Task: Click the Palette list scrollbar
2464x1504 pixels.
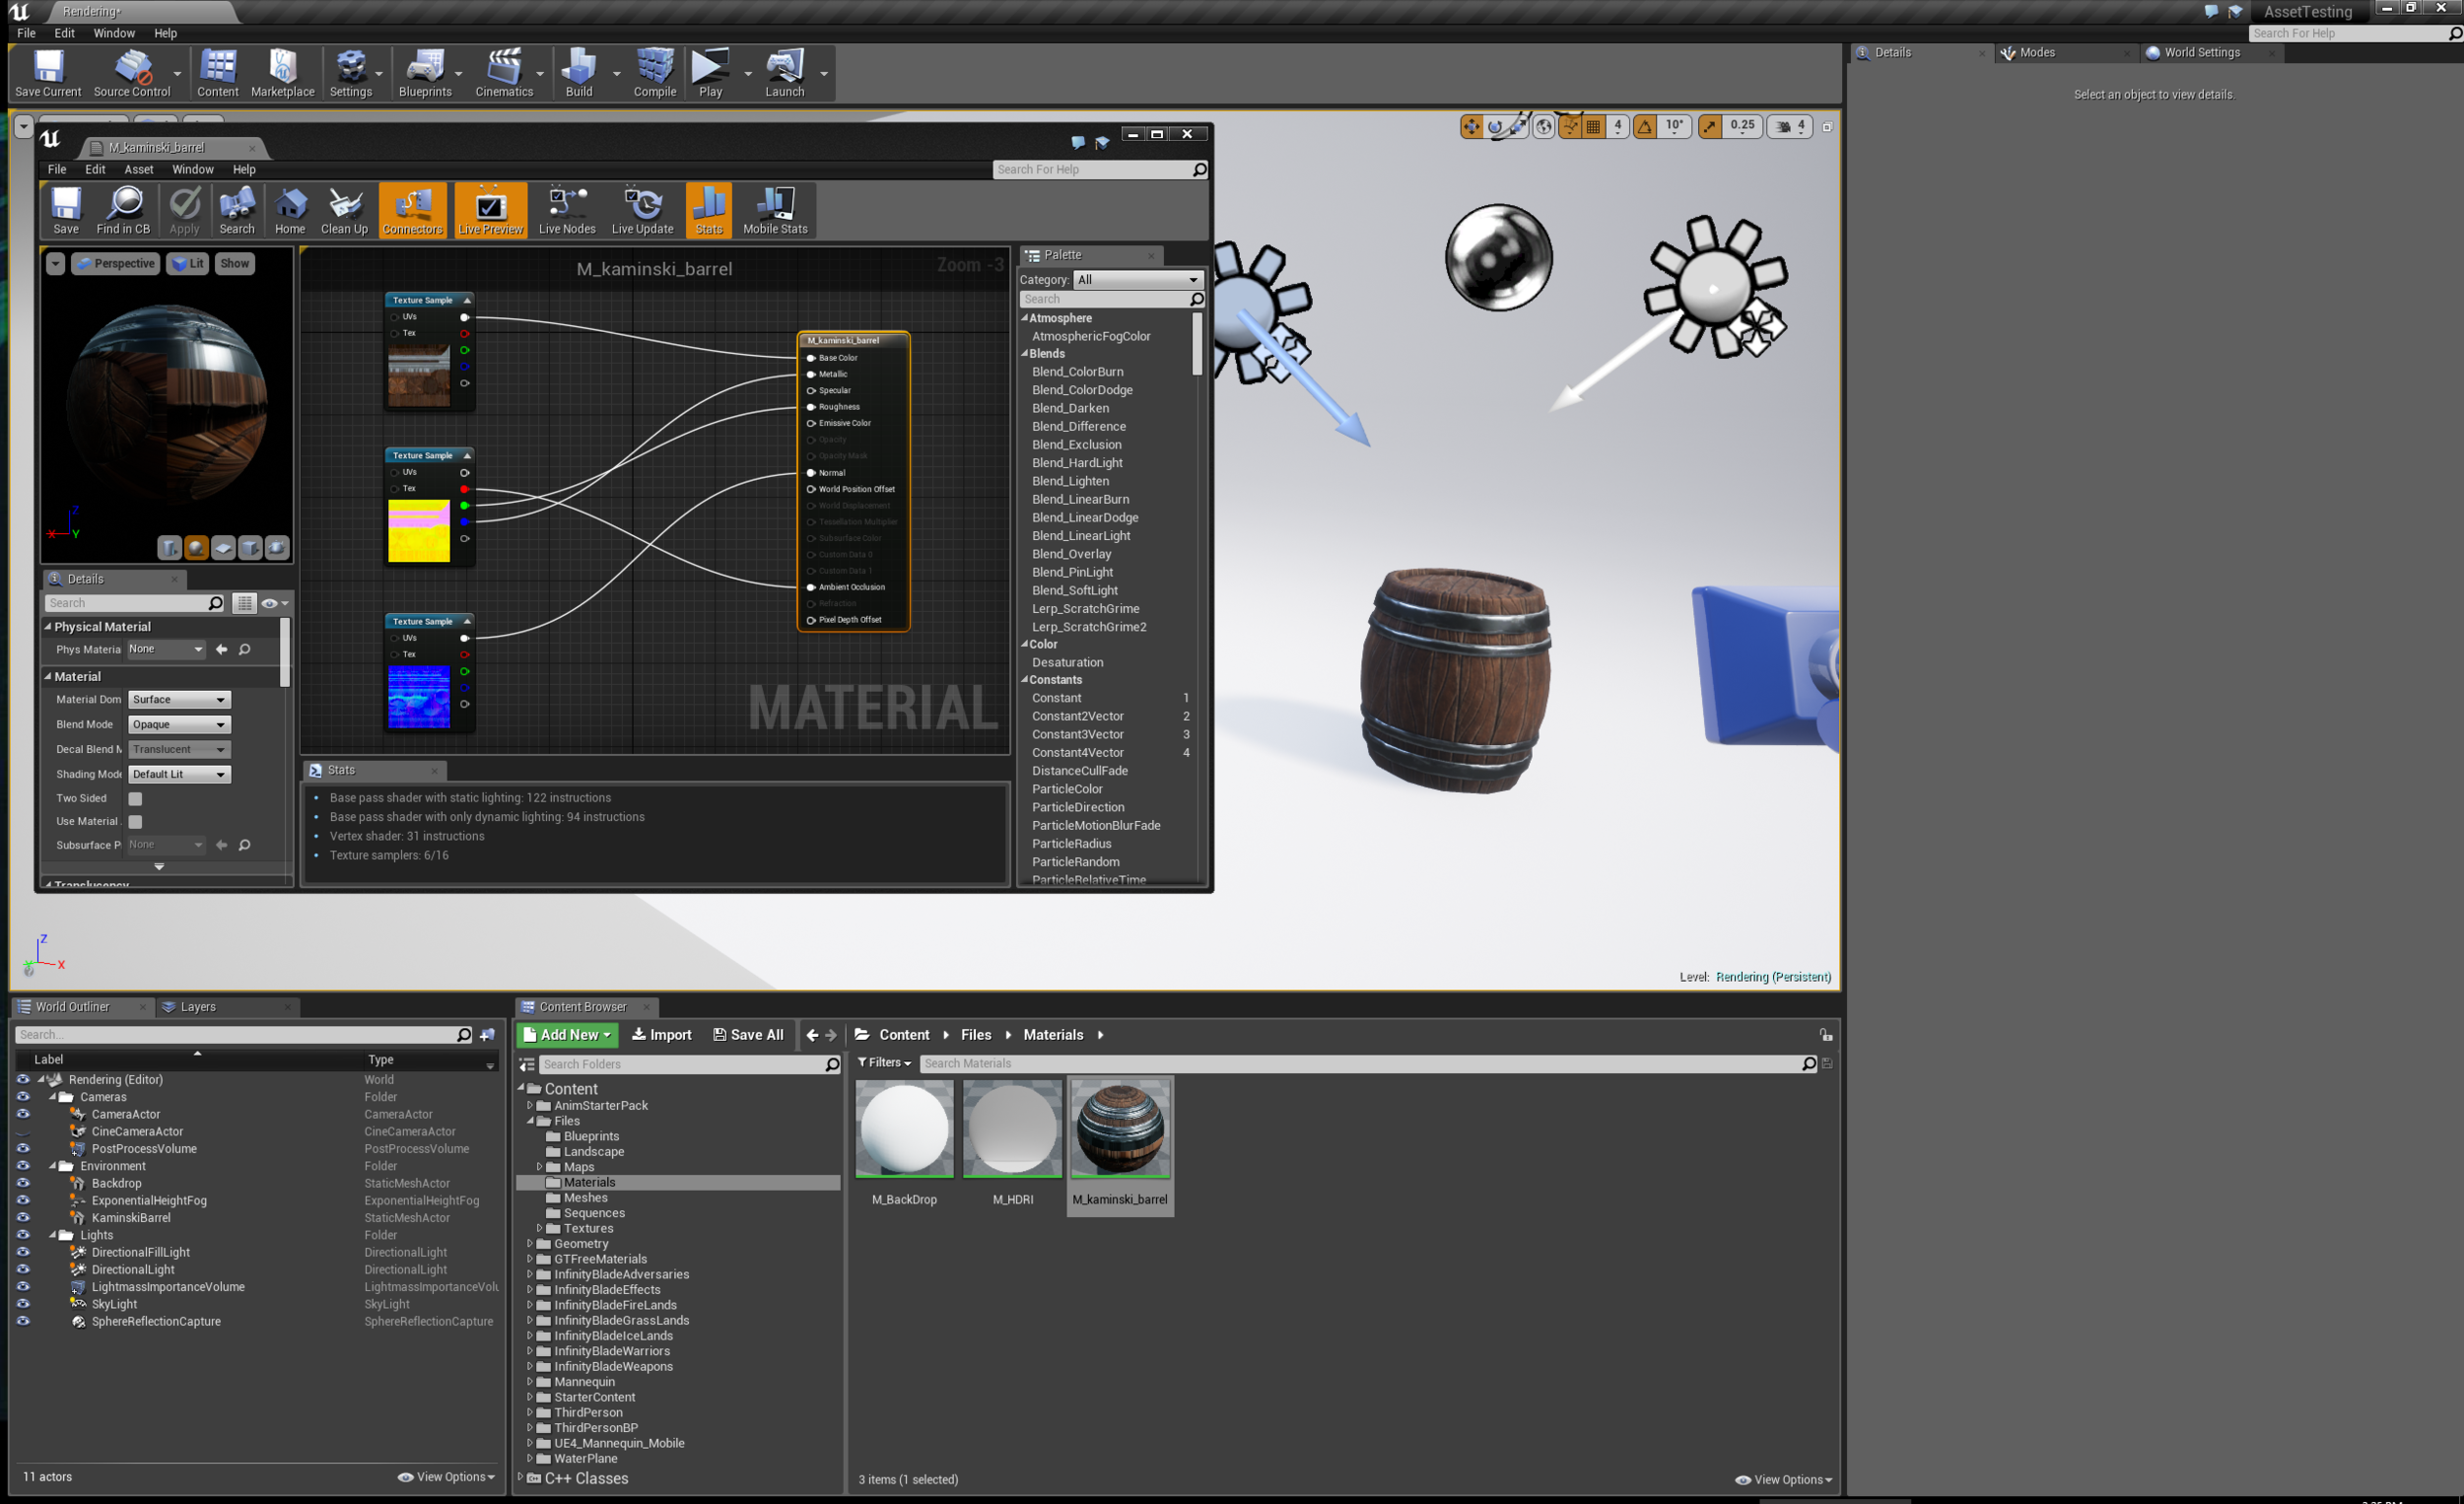Action: point(1197,344)
